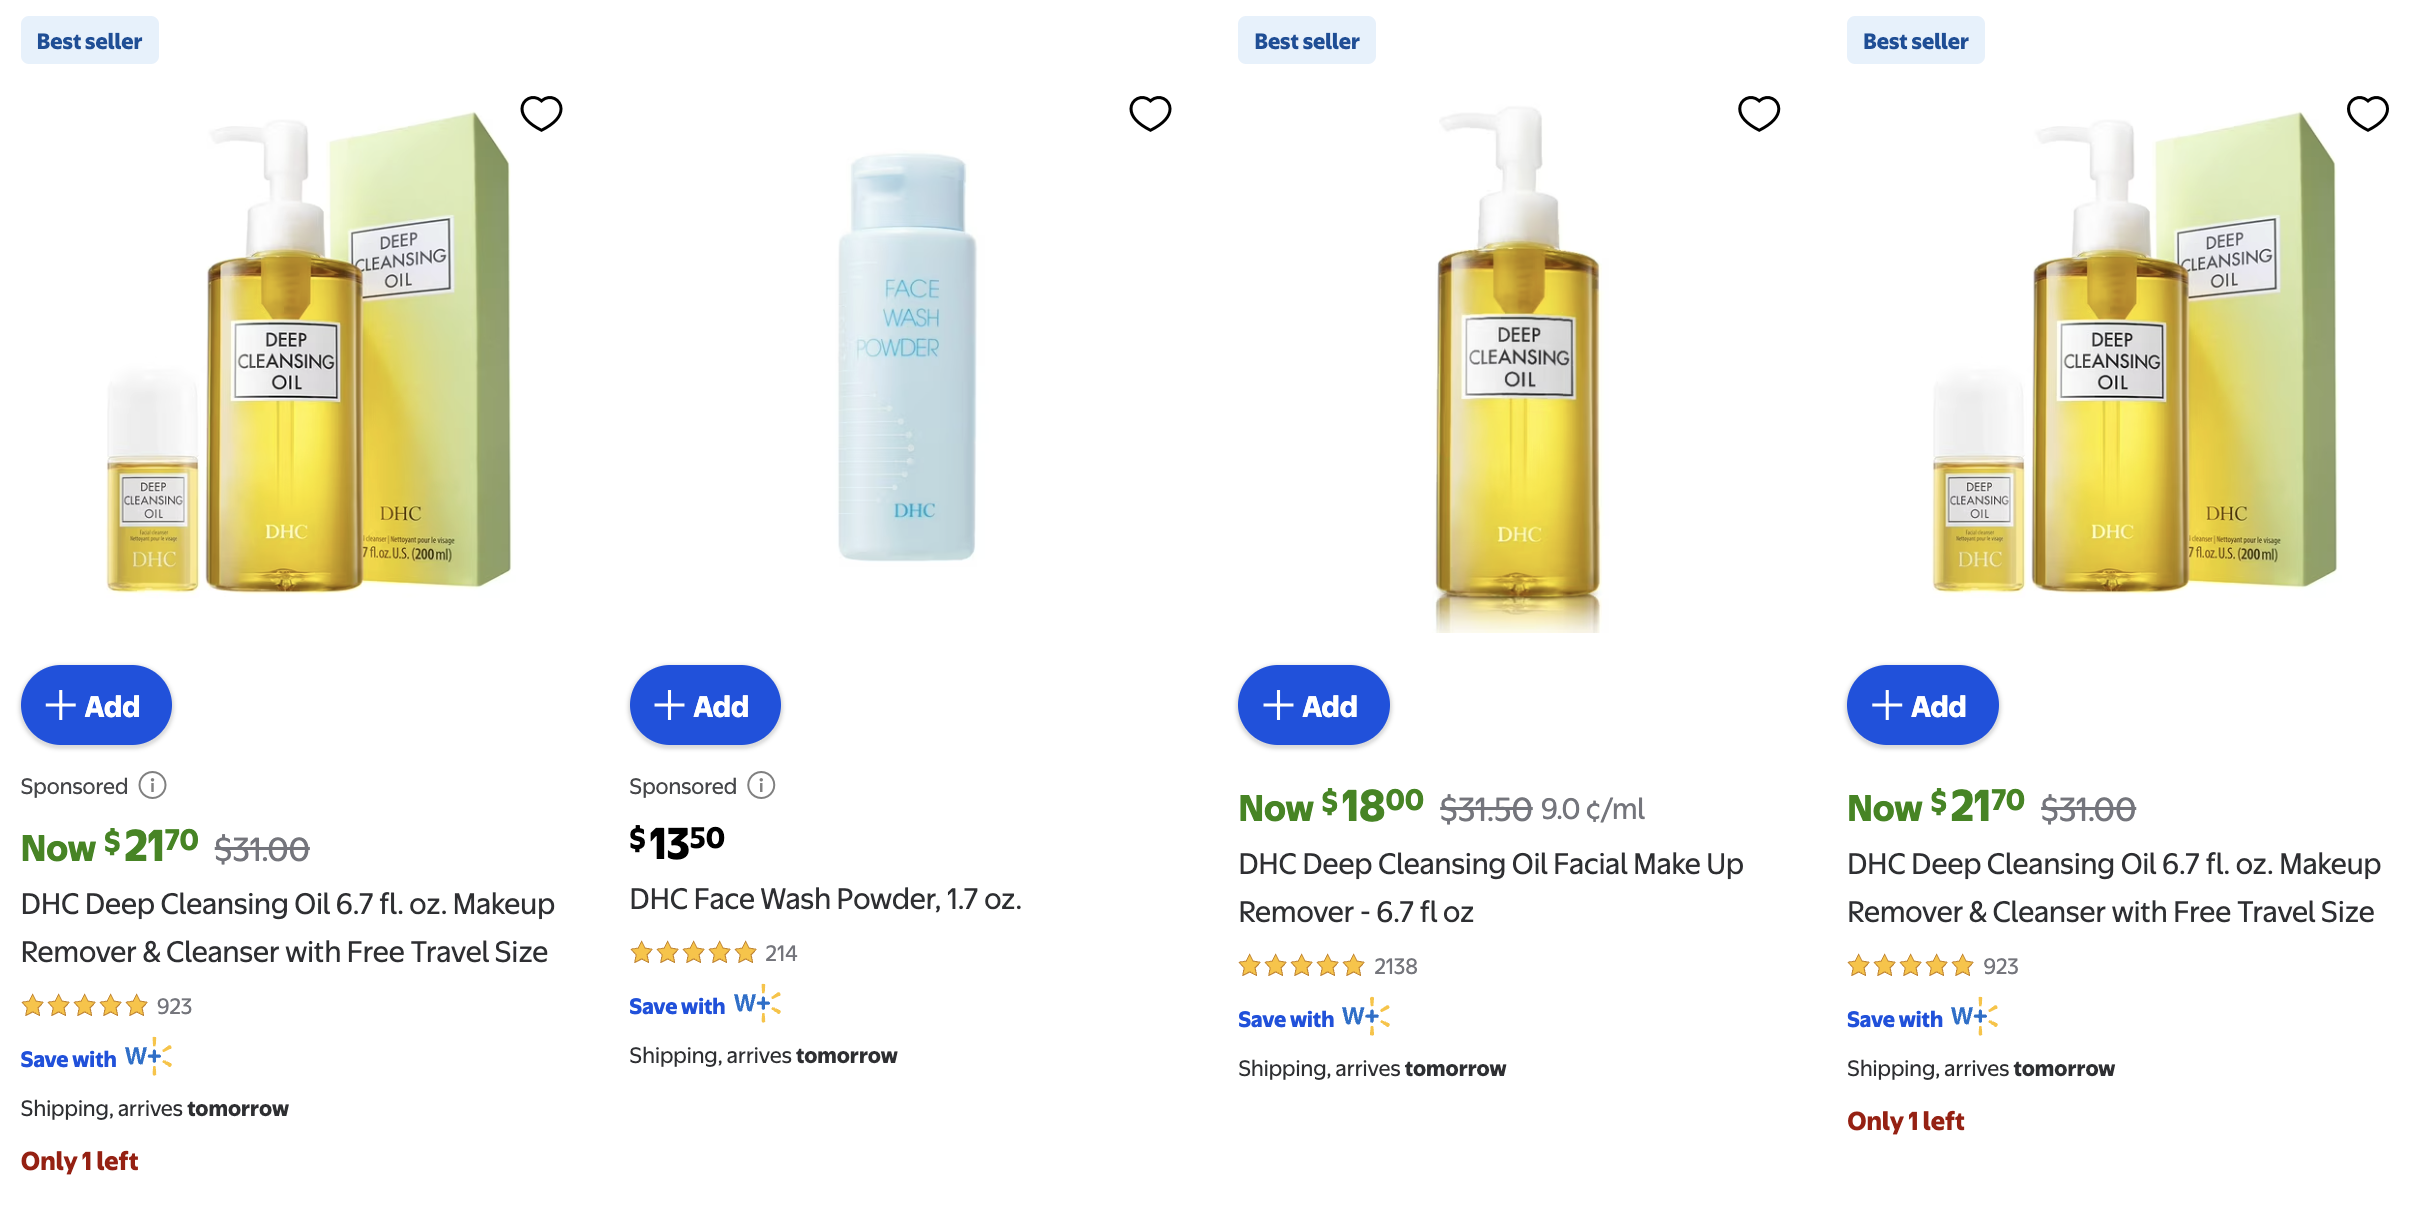The height and width of the screenshot is (1212, 2432).
Task: Add the $18.00 cleansing oil to cart
Action: coord(1313,705)
